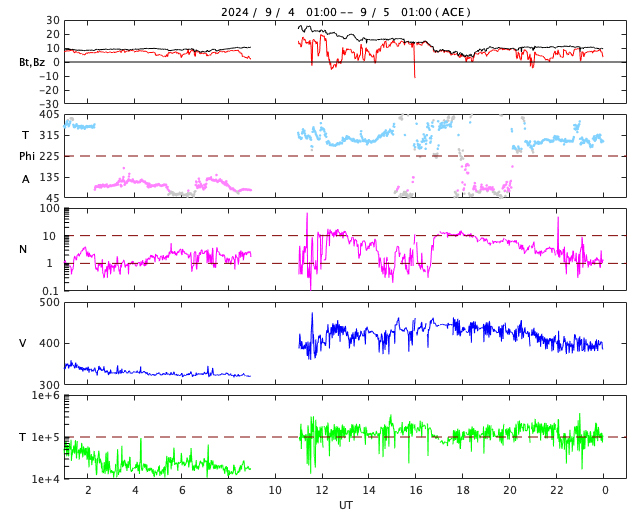Click the 100 tick on N panel
The width and height of the screenshot is (640, 512).
49,209
